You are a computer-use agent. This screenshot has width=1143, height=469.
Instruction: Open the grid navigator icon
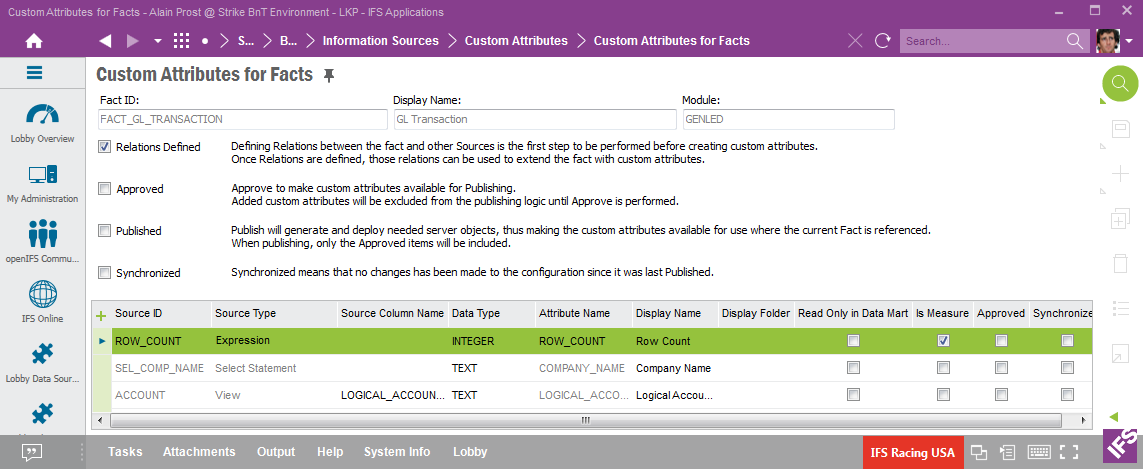click(x=182, y=41)
